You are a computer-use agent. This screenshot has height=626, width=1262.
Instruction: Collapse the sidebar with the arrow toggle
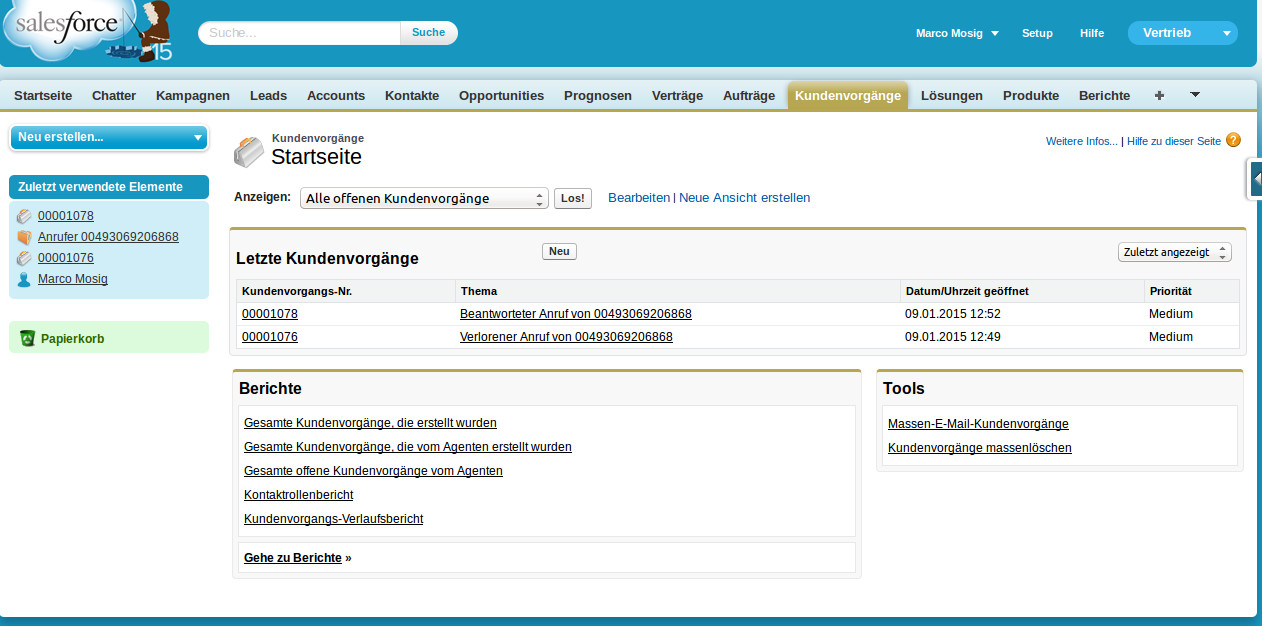coord(1256,178)
